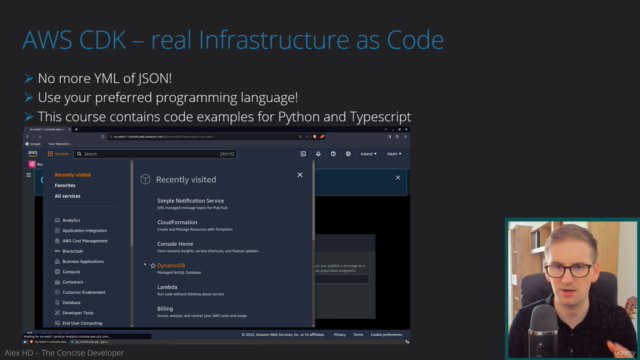The width and height of the screenshot is (640, 360).
Task: Open the account name dropdown
Action: (x=394, y=154)
